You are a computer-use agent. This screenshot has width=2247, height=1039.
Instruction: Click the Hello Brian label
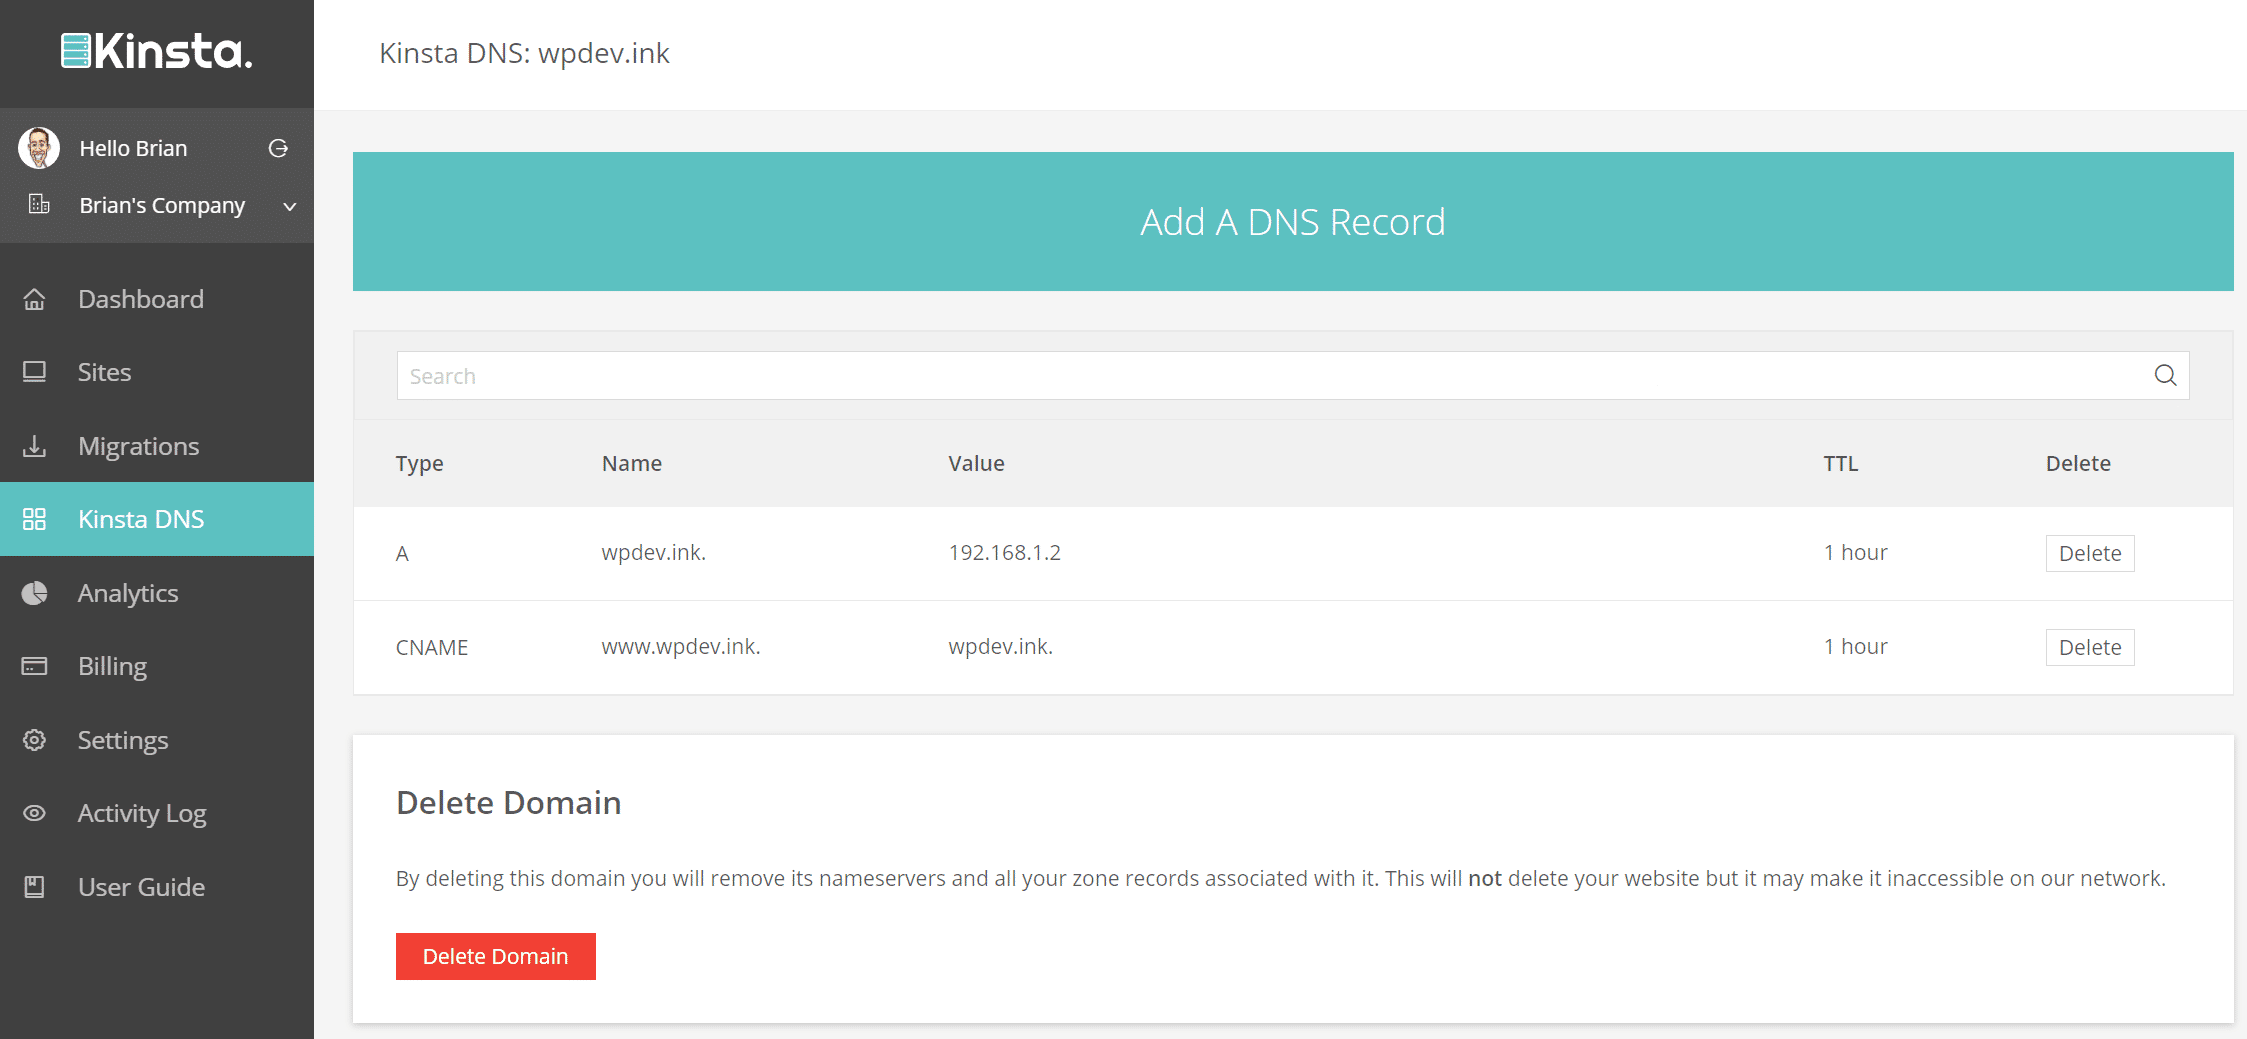pyautogui.click(x=133, y=148)
